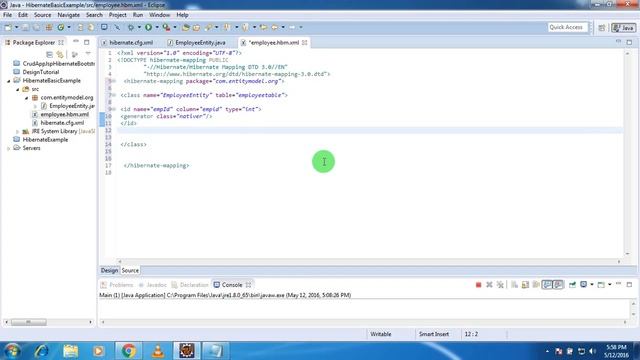Open the Project menu
This screenshot has height=360, width=640.
pos(118,15)
